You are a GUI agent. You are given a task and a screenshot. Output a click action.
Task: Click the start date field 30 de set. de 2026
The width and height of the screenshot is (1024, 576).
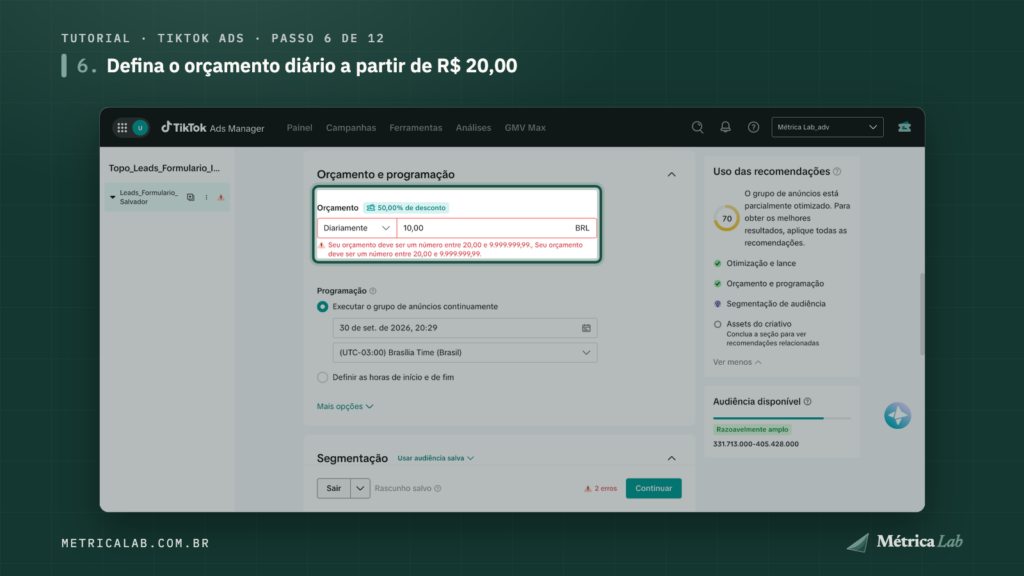click(x=465, y=328)
